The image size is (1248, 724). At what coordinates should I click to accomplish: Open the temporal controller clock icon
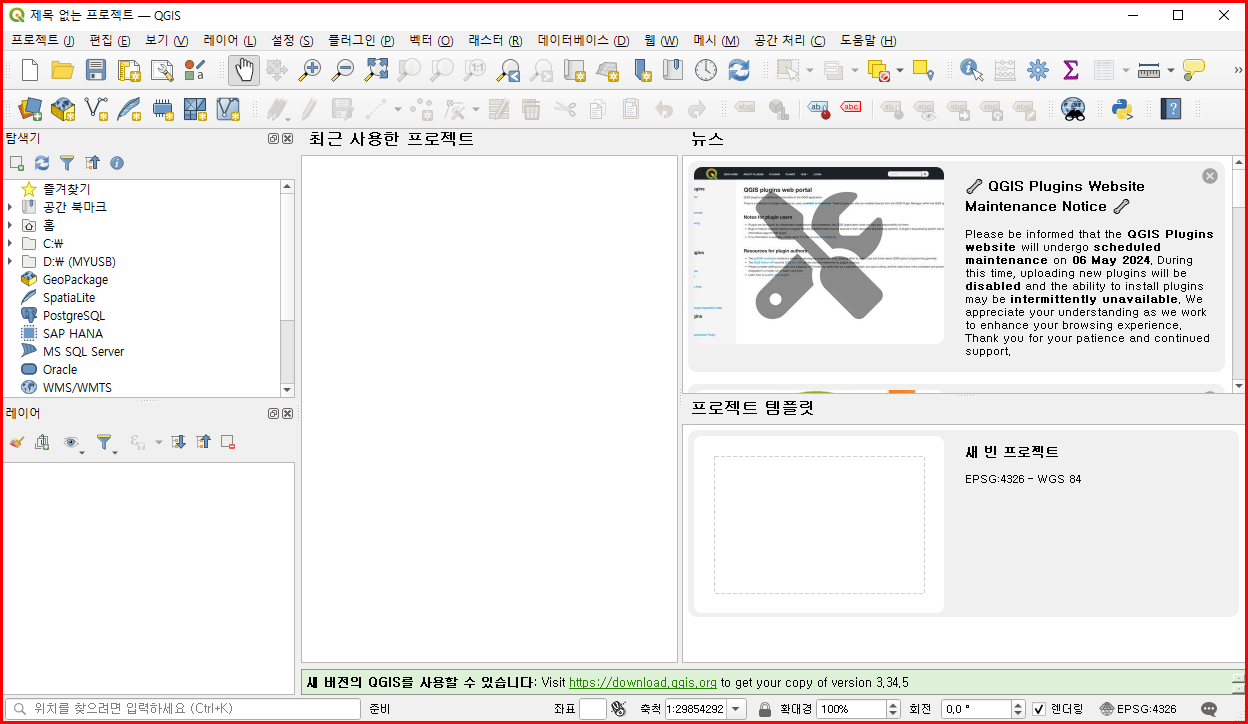tap(706, 70)
